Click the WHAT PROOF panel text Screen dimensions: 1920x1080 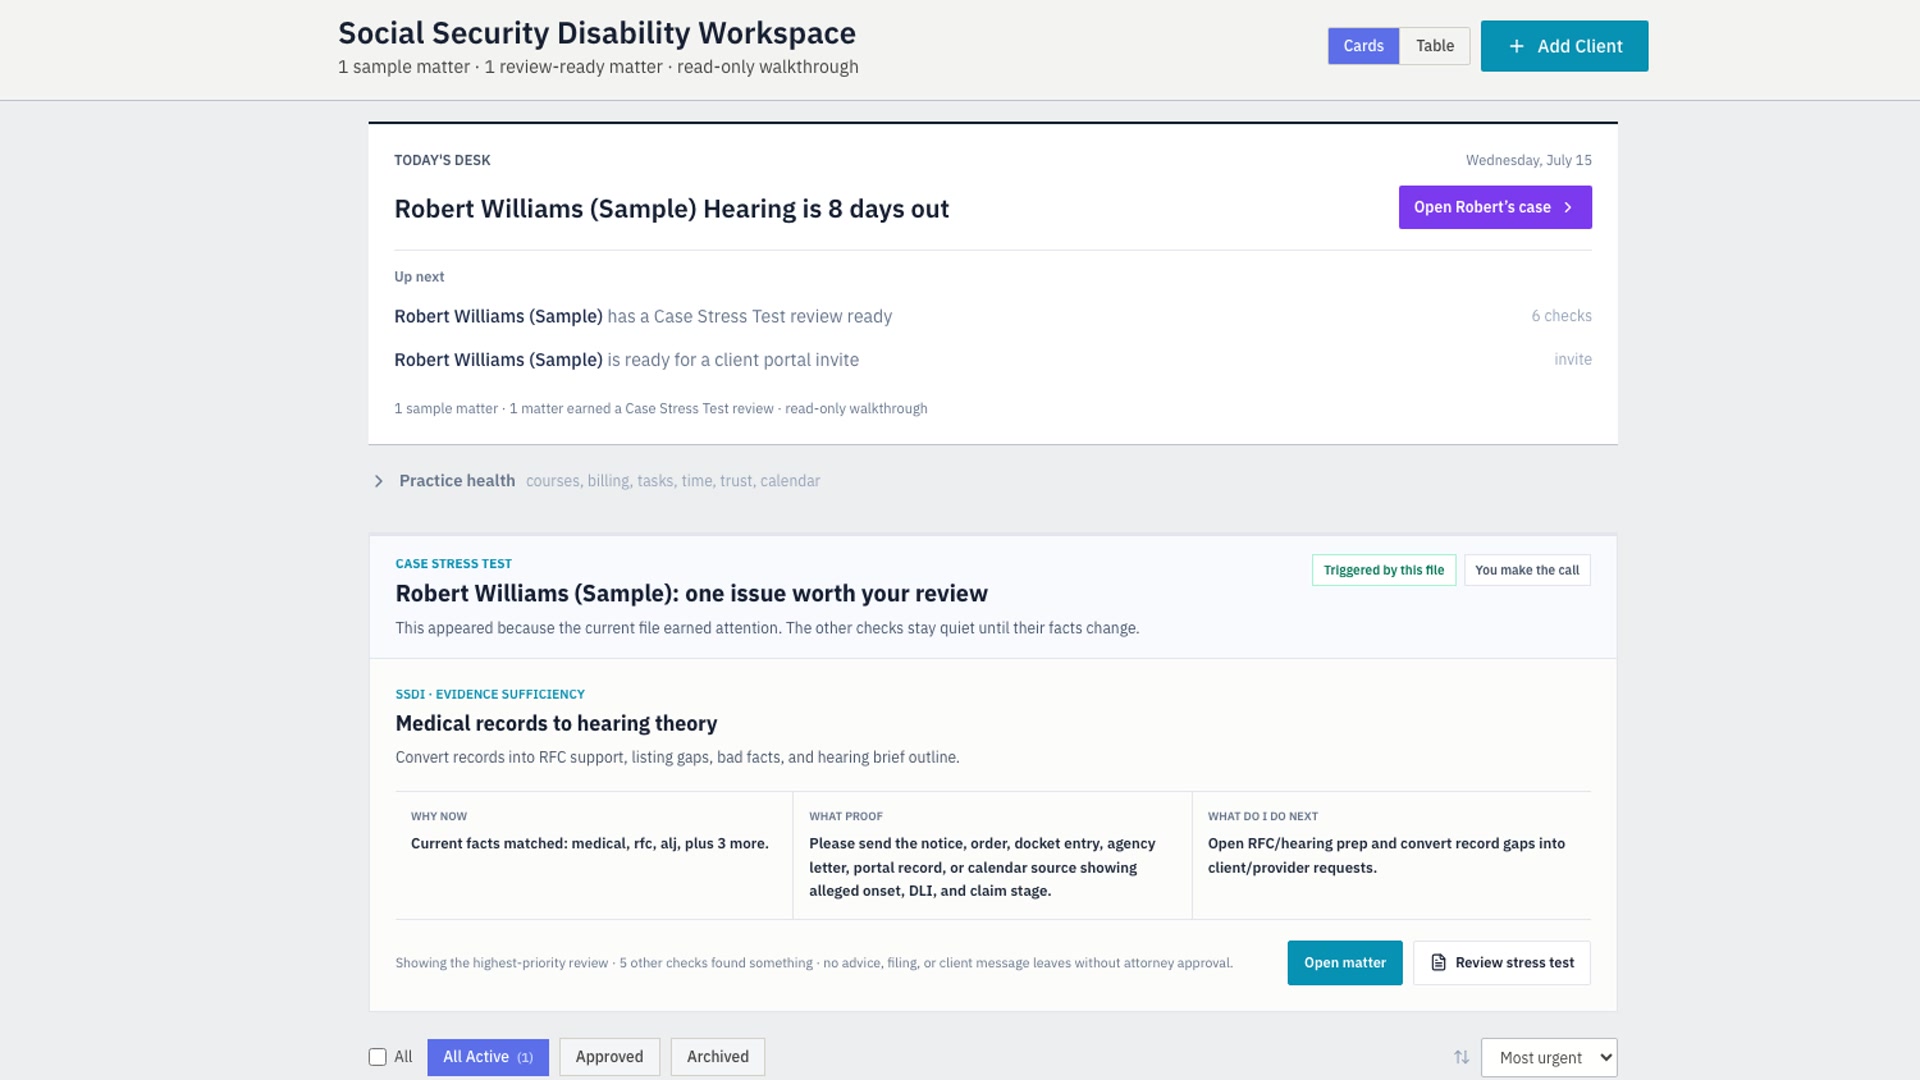pos(982,867)
